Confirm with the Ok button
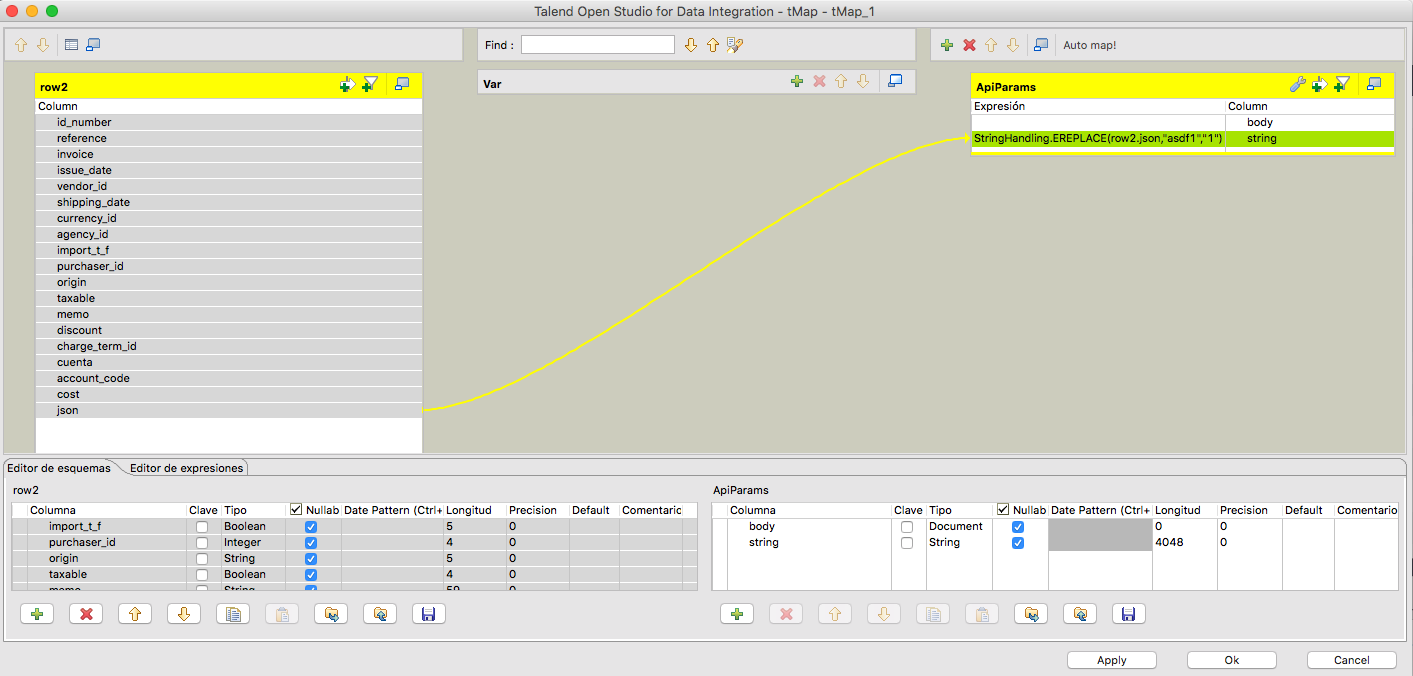 point(1232,660)
